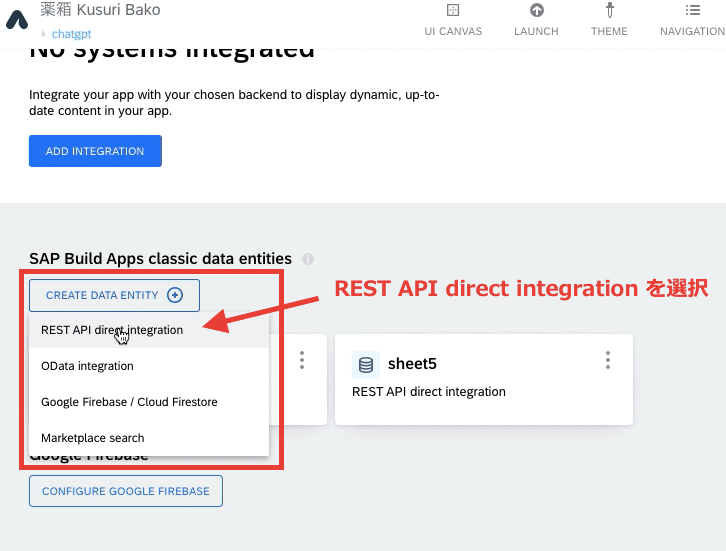The width and height of the screenshot is (726, 551).
Task: Switch to the UI CANVAS tab label
Action: pyautogui.click(x=453, y=31)
